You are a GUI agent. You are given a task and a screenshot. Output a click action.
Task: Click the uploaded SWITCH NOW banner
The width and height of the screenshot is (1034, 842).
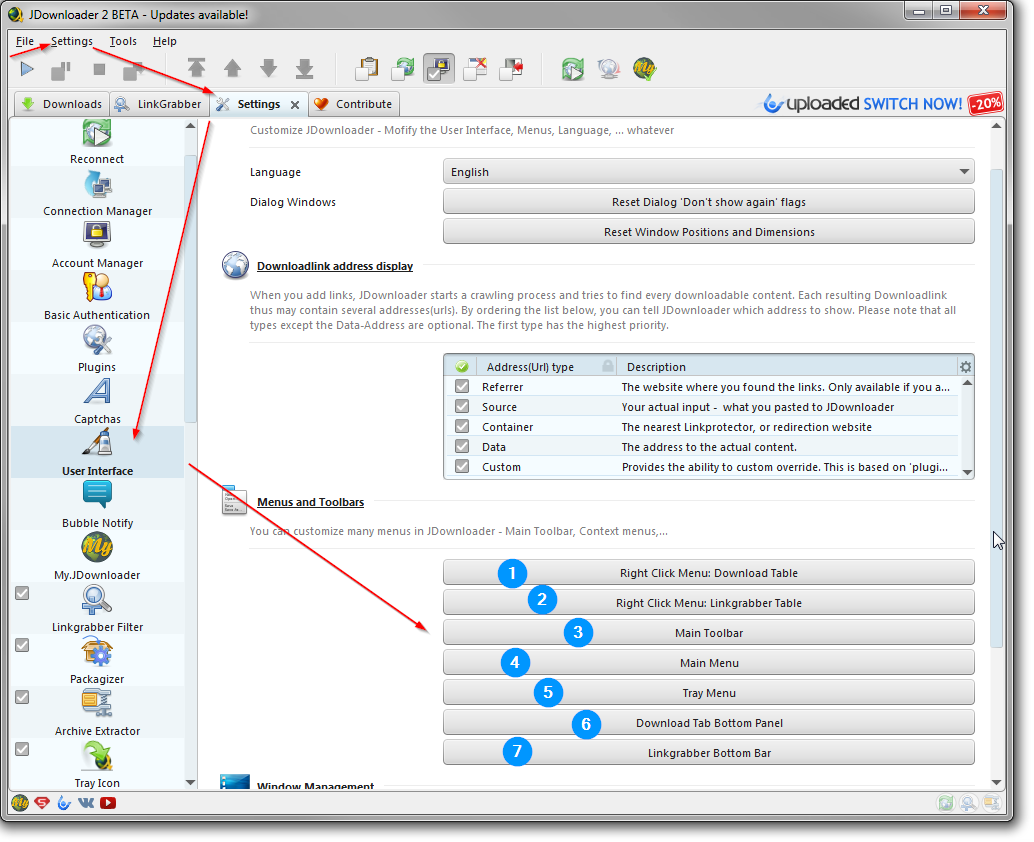point(883,104)
